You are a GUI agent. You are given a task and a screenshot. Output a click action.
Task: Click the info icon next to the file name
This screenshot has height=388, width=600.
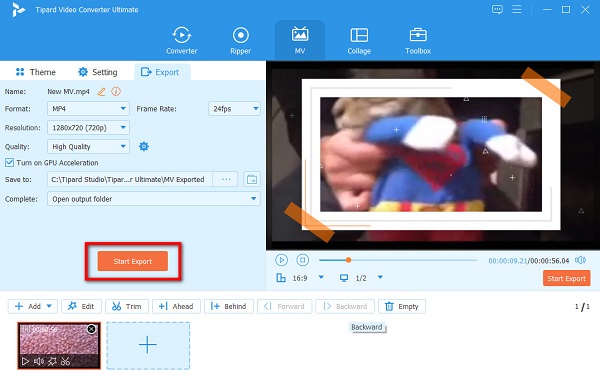pos(116,91)
